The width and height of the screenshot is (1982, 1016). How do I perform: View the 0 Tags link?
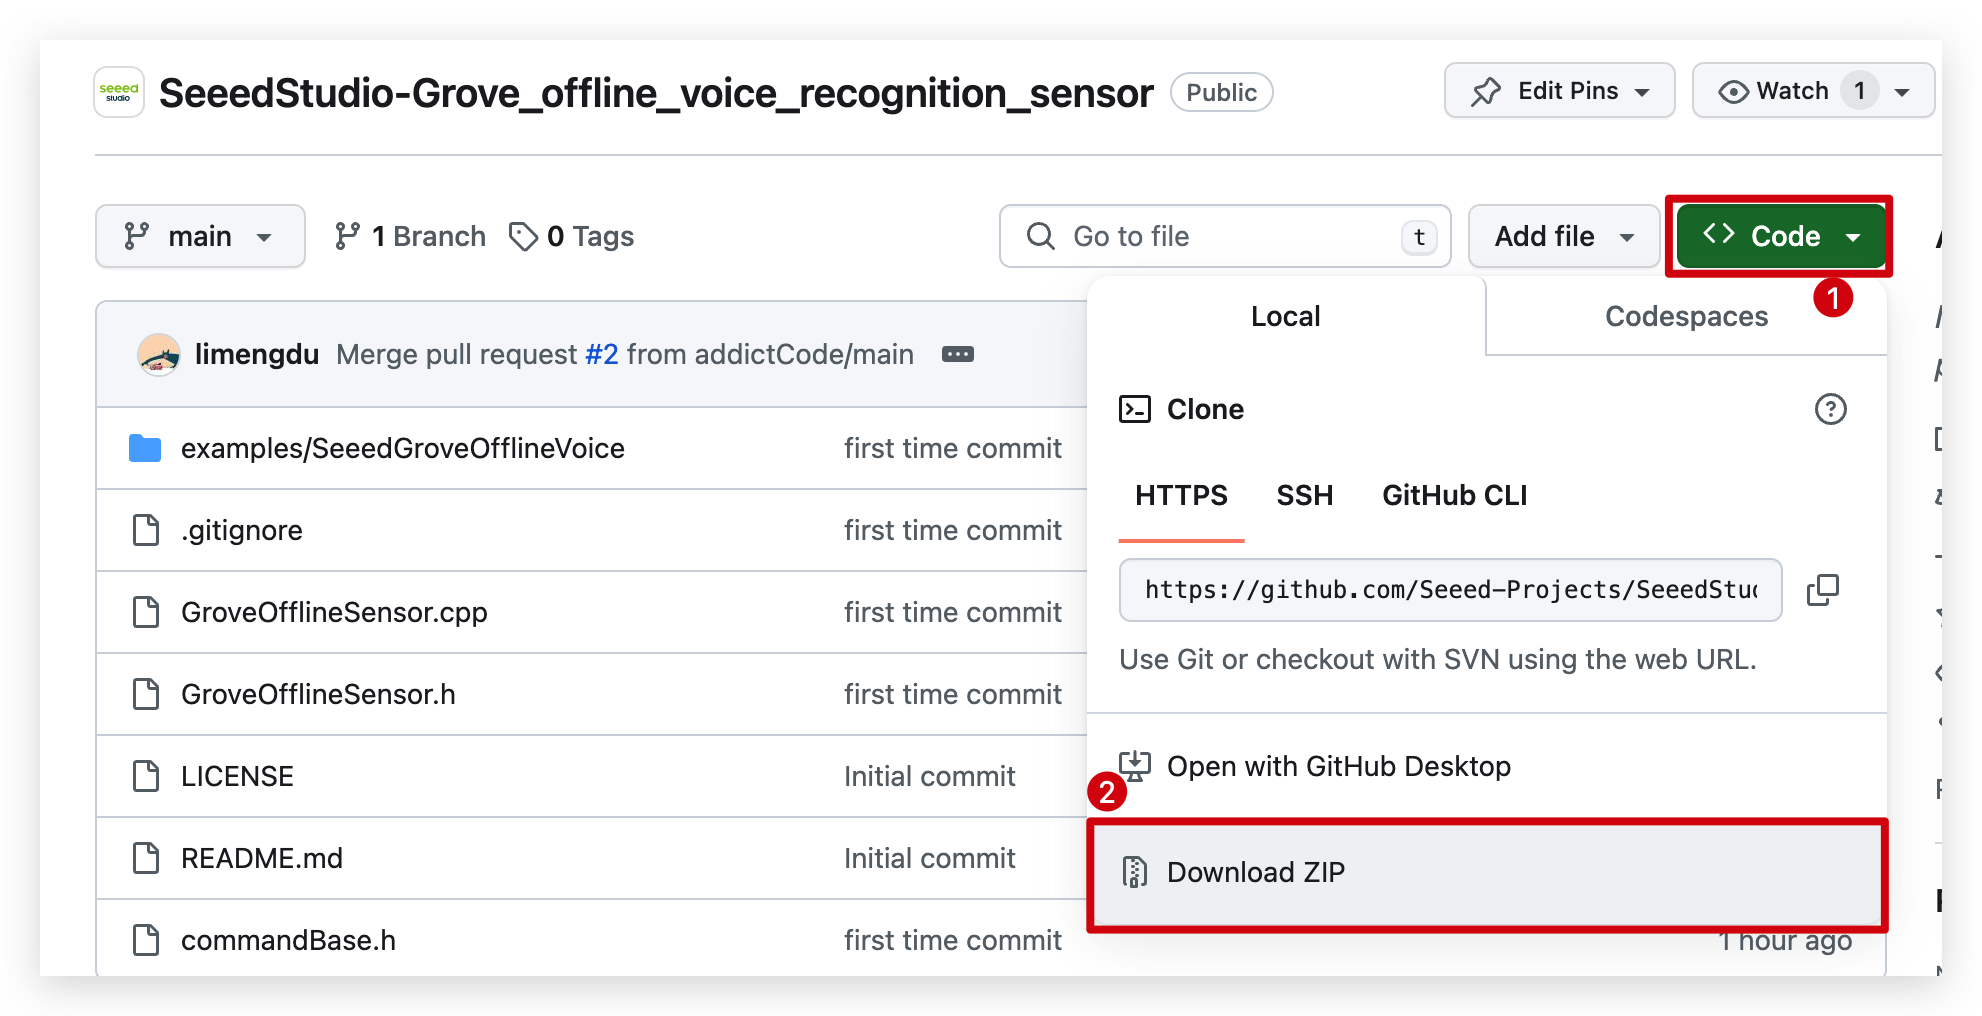[x=572, y=236]
